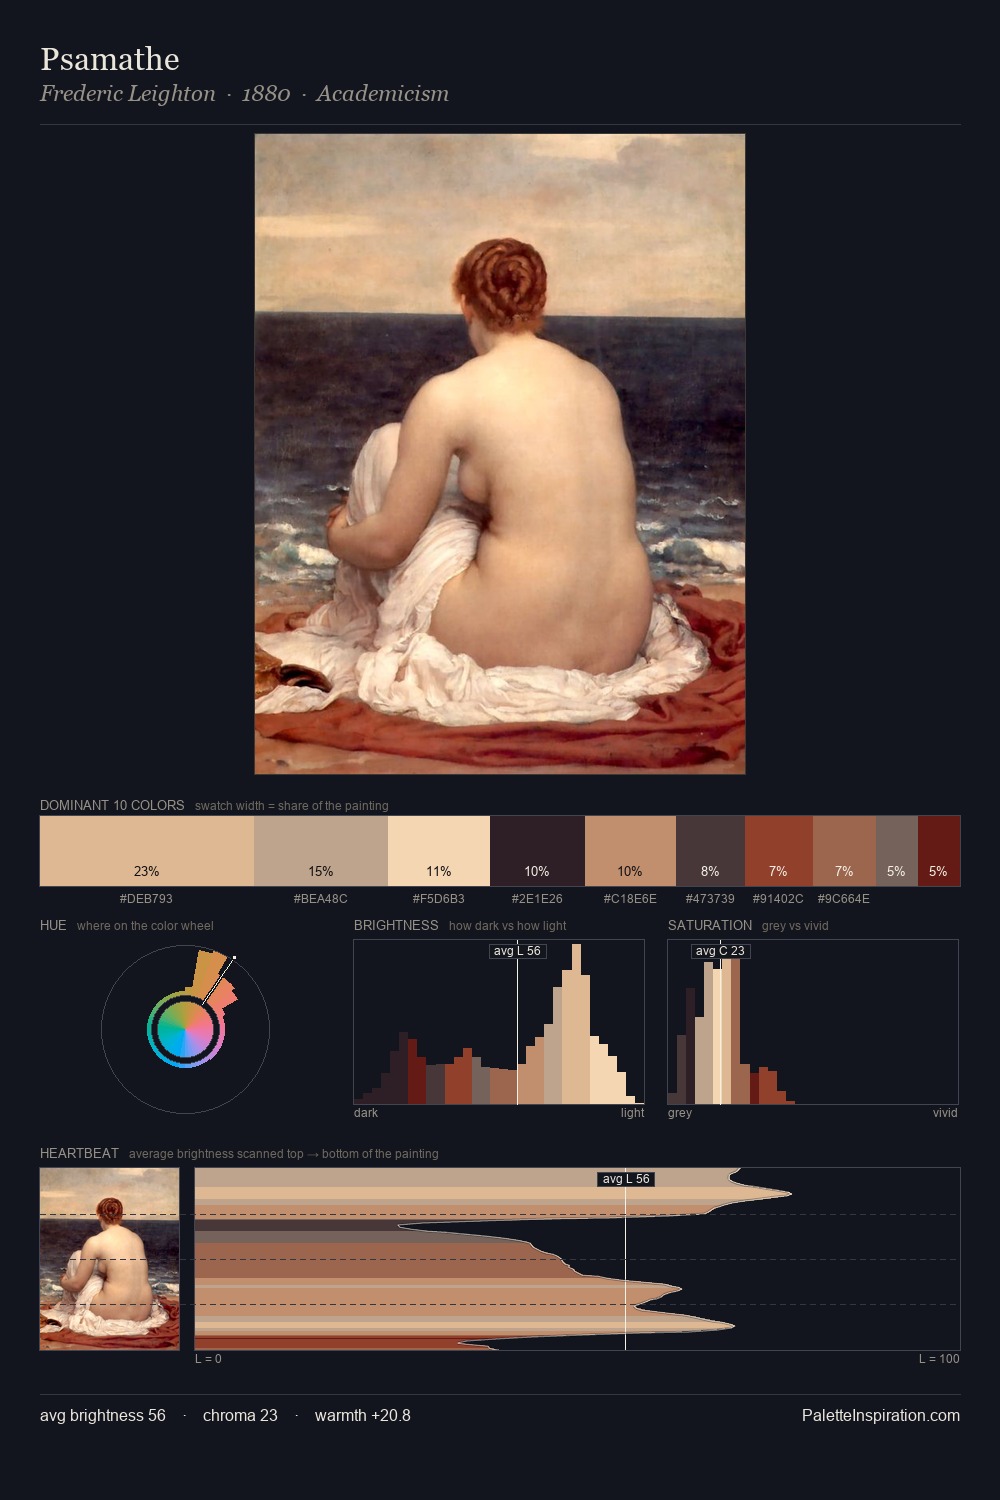Screen dimensions: 1000x1500
Task: Click the 'light' label under the Brightness histogram
Action: click(x=632, y=1113)
